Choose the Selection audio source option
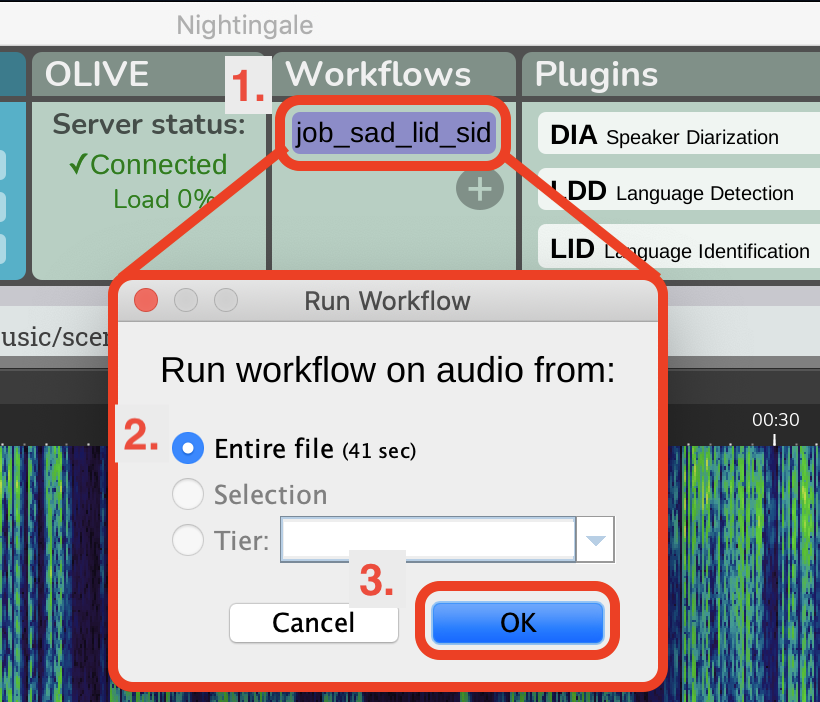 188,494
